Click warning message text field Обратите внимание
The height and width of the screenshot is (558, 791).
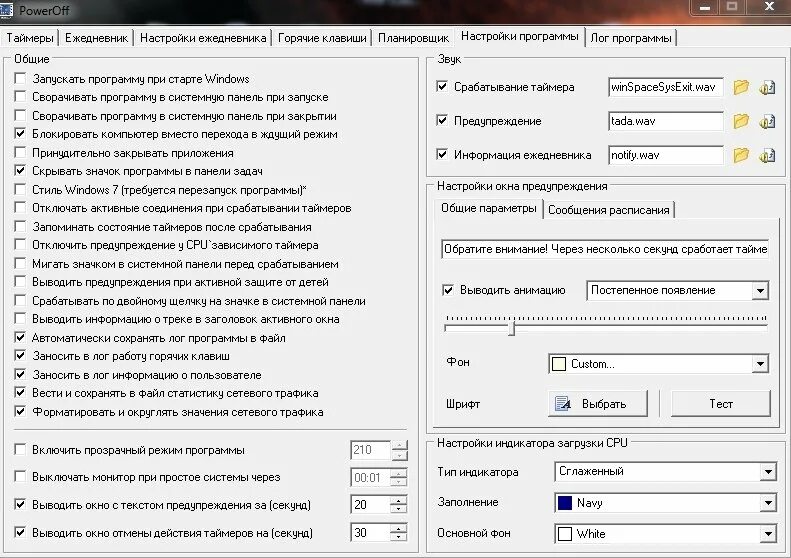coord(605,249)
